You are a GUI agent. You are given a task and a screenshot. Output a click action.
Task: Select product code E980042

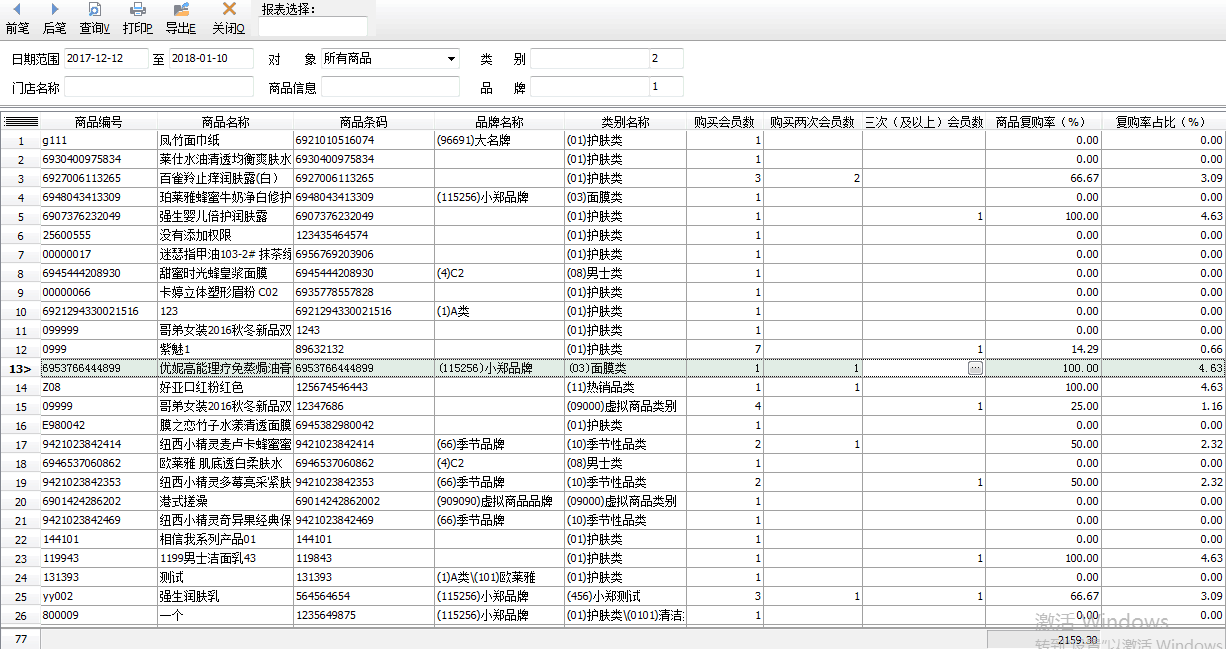(x=98, y=425)
